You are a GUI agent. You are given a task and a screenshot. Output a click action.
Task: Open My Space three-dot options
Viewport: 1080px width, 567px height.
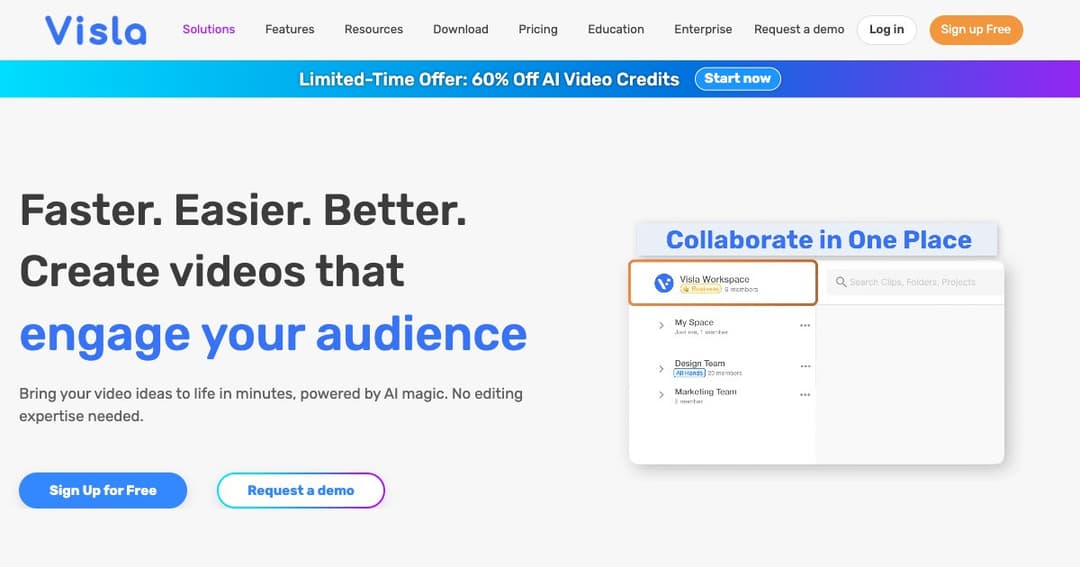[x=805, y=325]
